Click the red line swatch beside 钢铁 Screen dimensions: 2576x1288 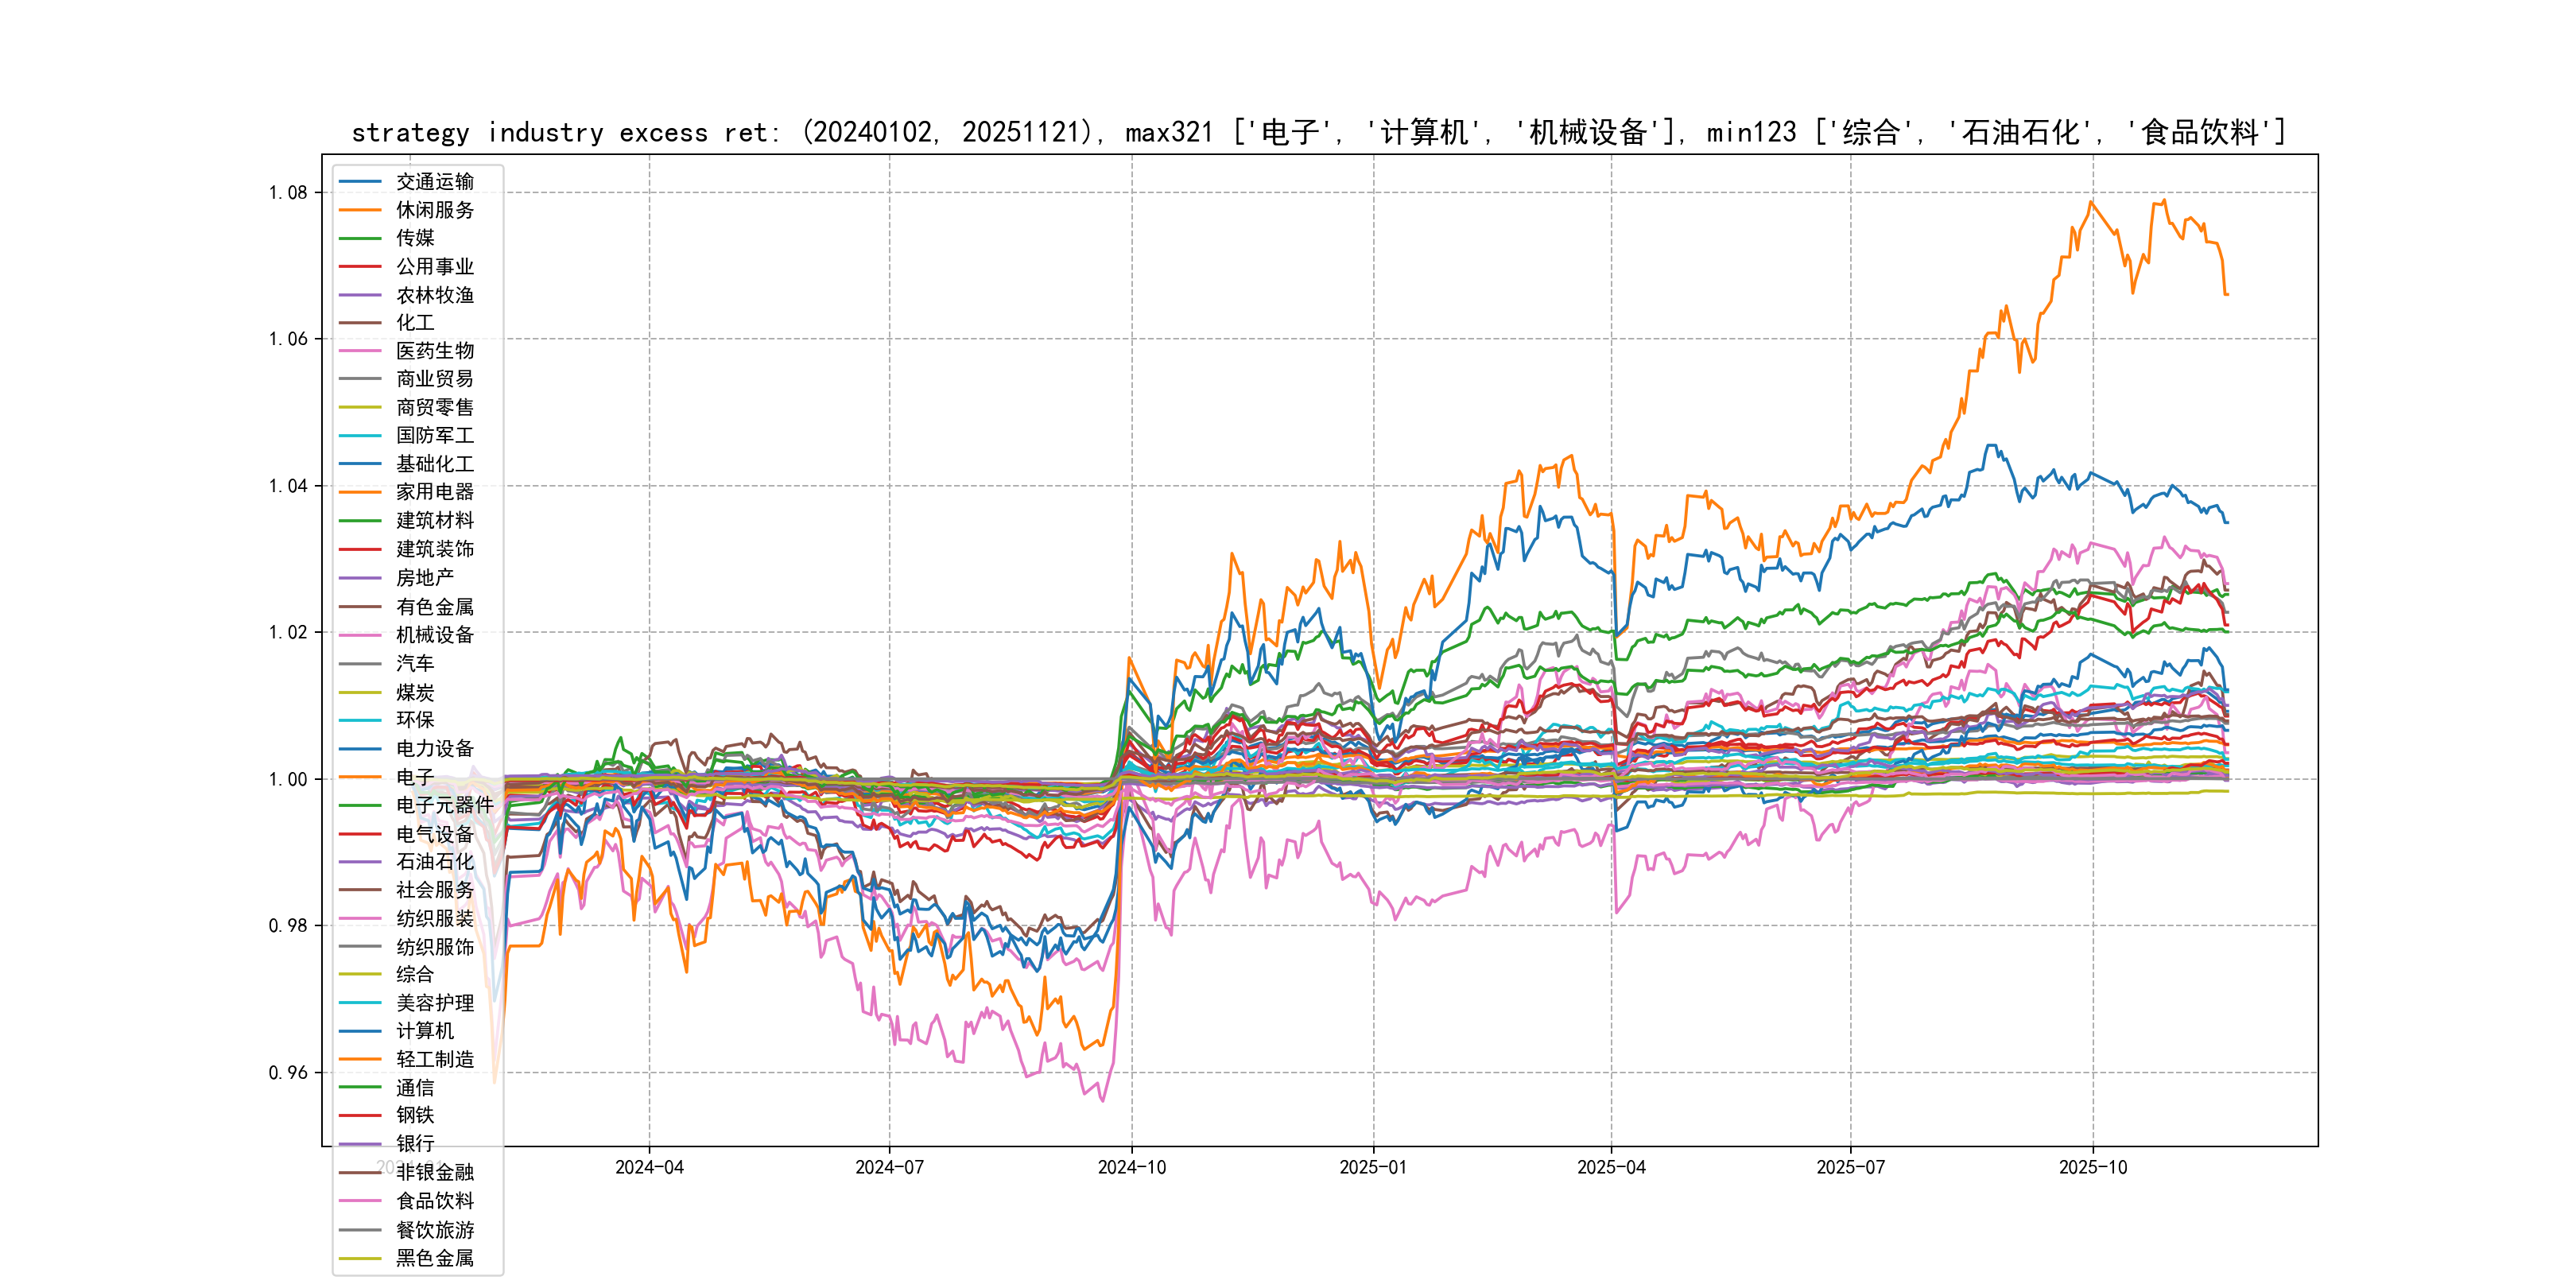coord(360,1115)
